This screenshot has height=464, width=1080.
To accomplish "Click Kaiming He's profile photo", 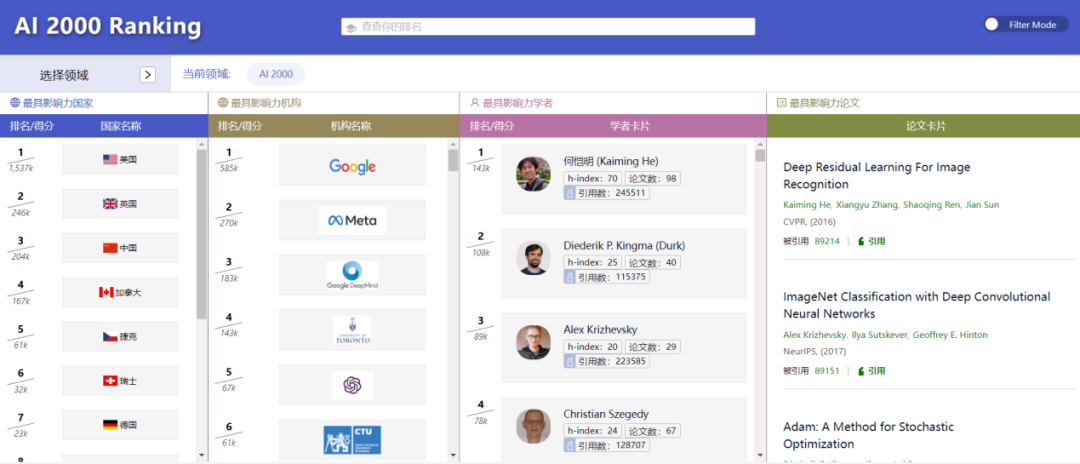I will tap(533, 174).
